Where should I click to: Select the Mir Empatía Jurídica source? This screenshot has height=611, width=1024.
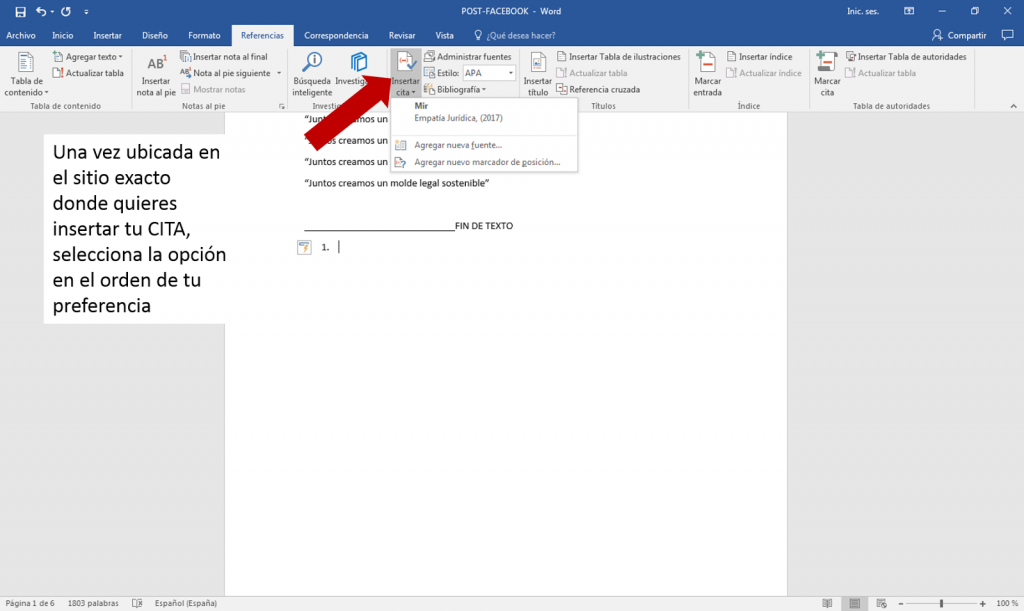484,112
